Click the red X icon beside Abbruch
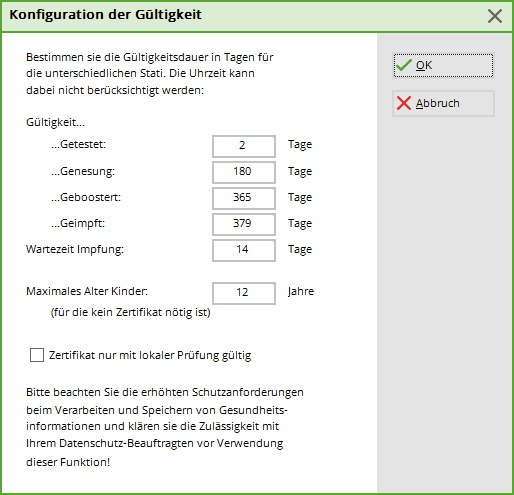 [404, 103]
